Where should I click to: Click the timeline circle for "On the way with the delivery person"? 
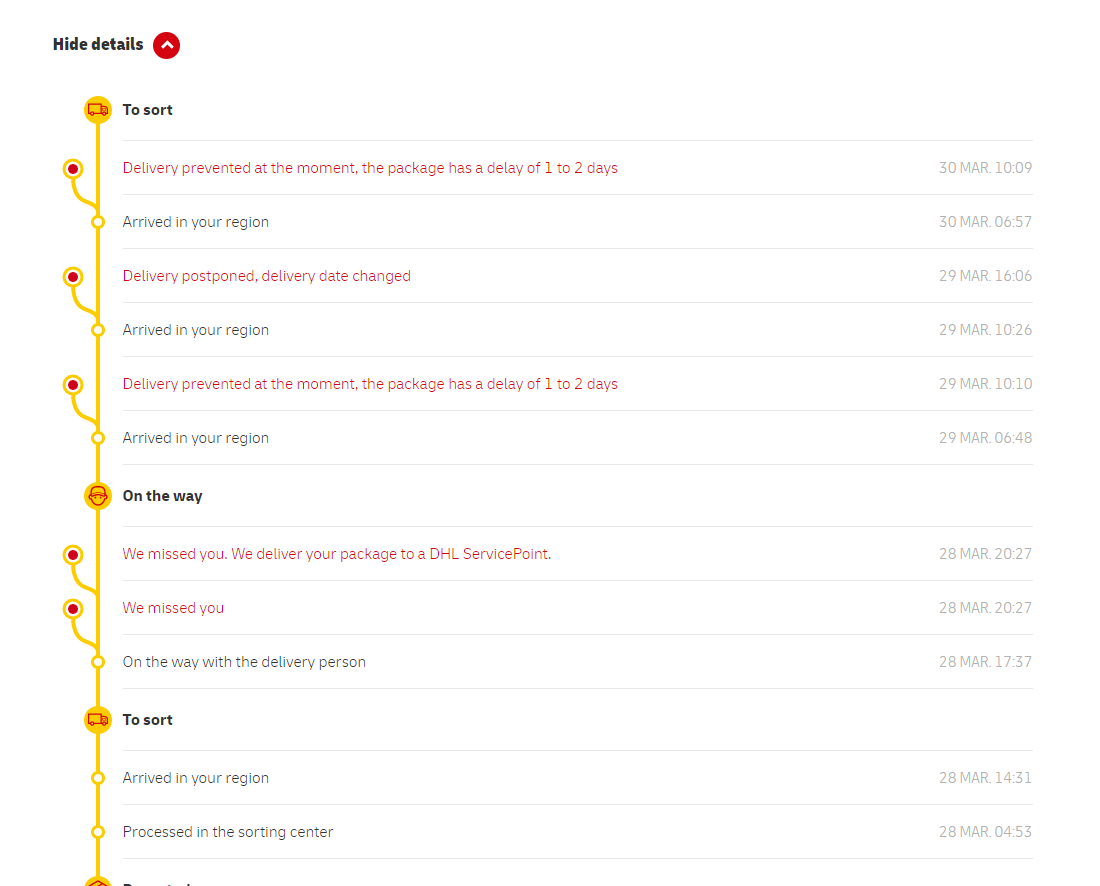tap(98, 662)
